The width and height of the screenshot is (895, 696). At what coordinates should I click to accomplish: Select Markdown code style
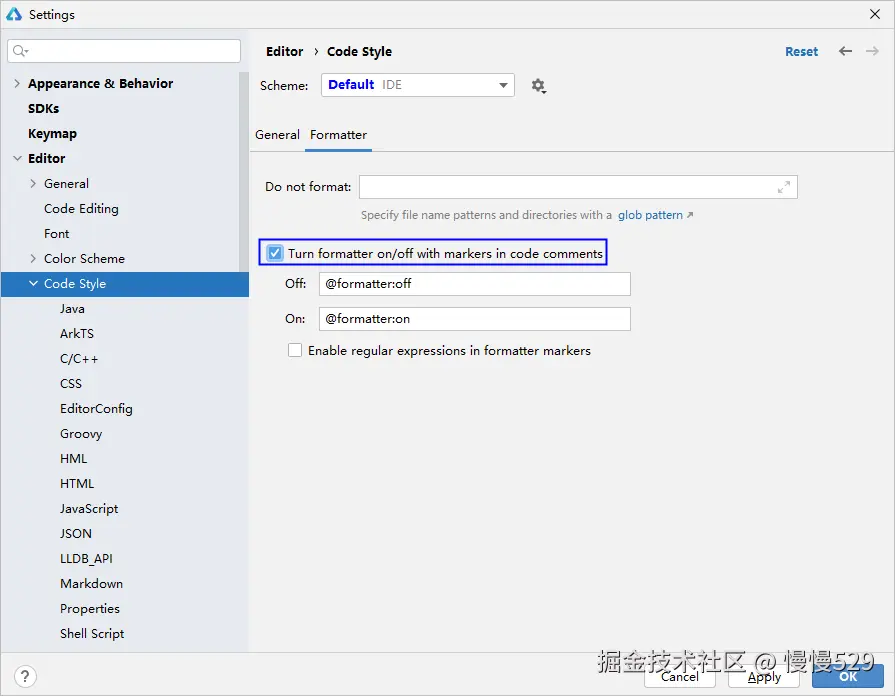91,584
